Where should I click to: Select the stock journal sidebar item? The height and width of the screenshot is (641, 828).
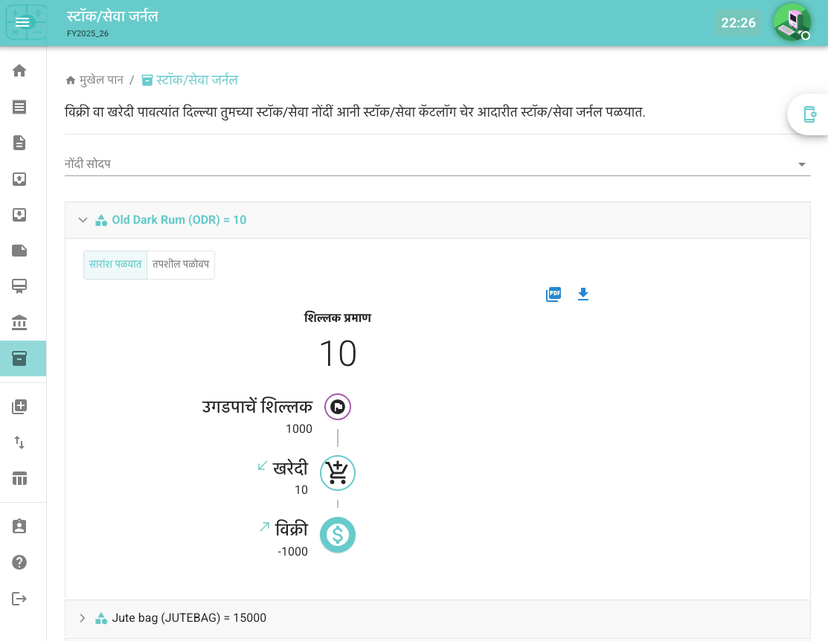click(19, 358)
